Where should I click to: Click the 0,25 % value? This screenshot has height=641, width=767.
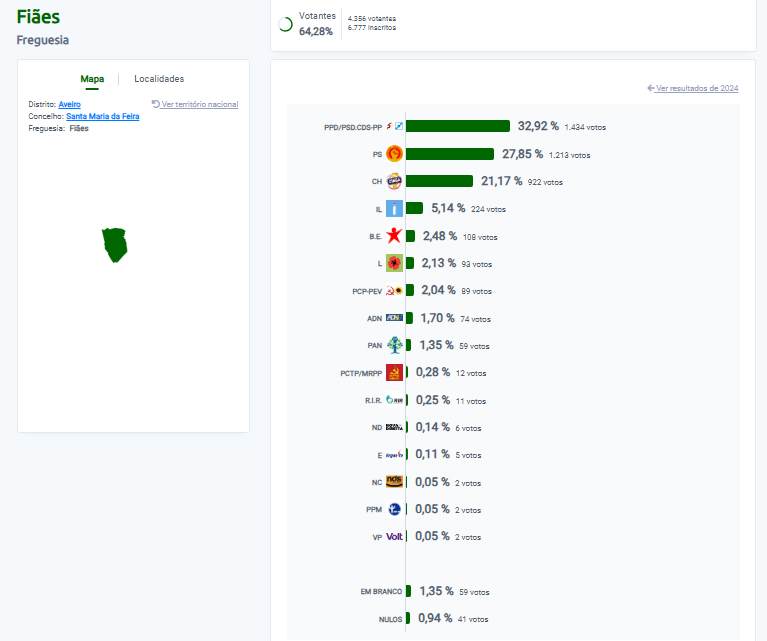point(433,400)
